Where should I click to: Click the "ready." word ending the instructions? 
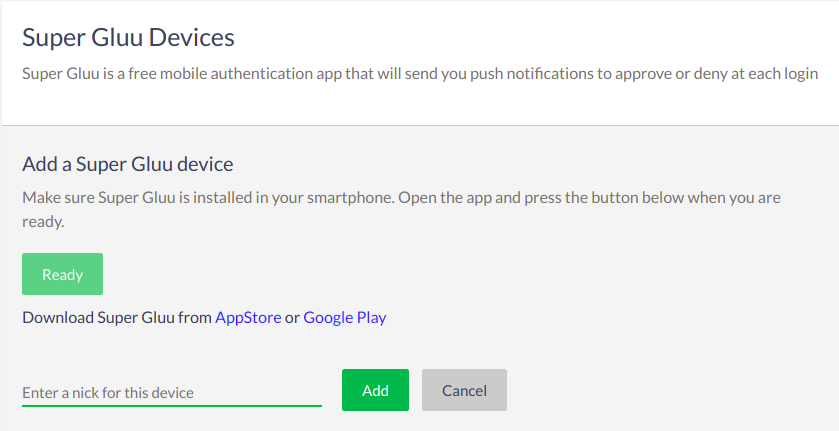[43, 221]
